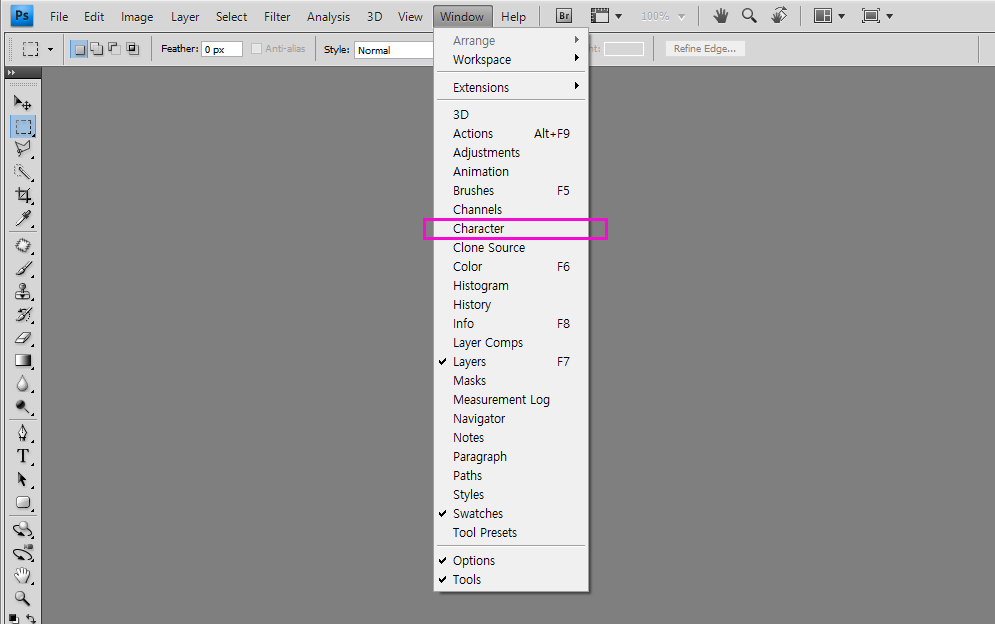Choose Add to selection mode
The image size is (995, 624).
(96, 49)
